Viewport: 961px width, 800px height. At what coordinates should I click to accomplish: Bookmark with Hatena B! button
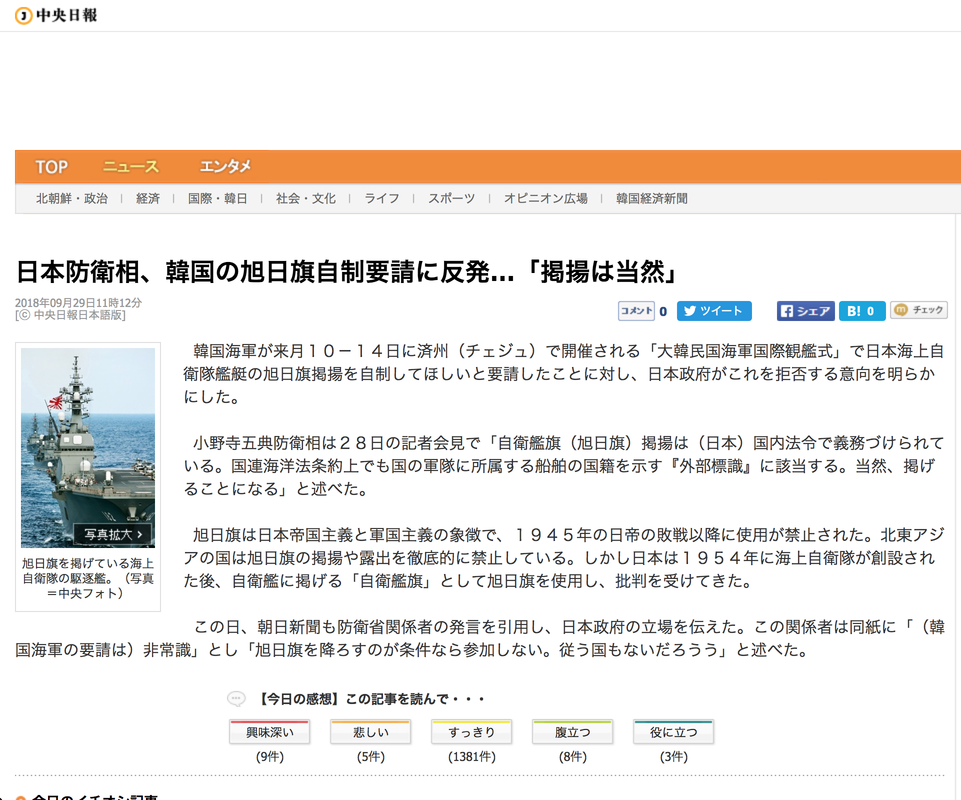(x=861, y=311)
